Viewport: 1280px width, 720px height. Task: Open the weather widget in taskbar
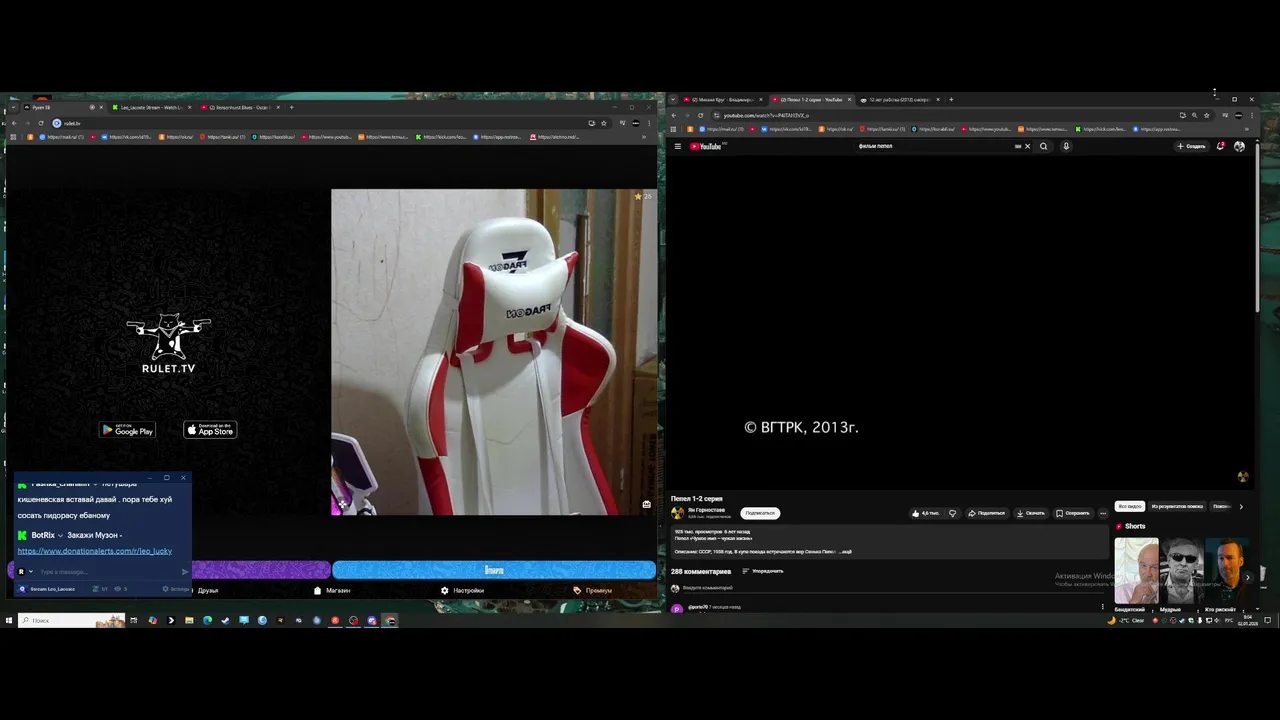1127,620
